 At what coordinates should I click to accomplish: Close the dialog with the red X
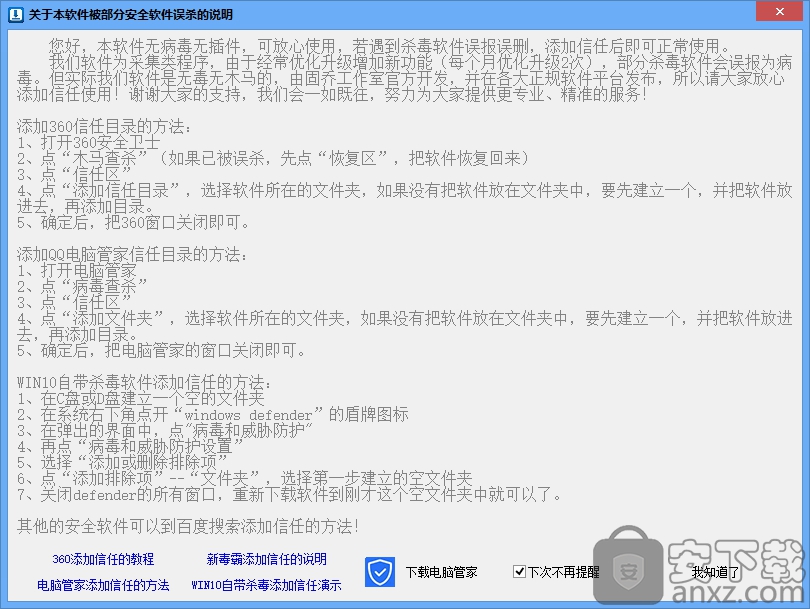pyautogui.click(x=780, y=11)
